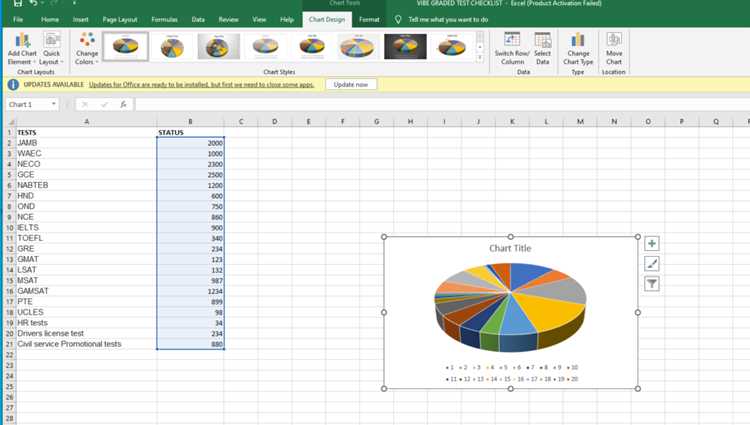The image size is (750, 425).
Task: Switch to the Format tab
Action: [369, 20]
